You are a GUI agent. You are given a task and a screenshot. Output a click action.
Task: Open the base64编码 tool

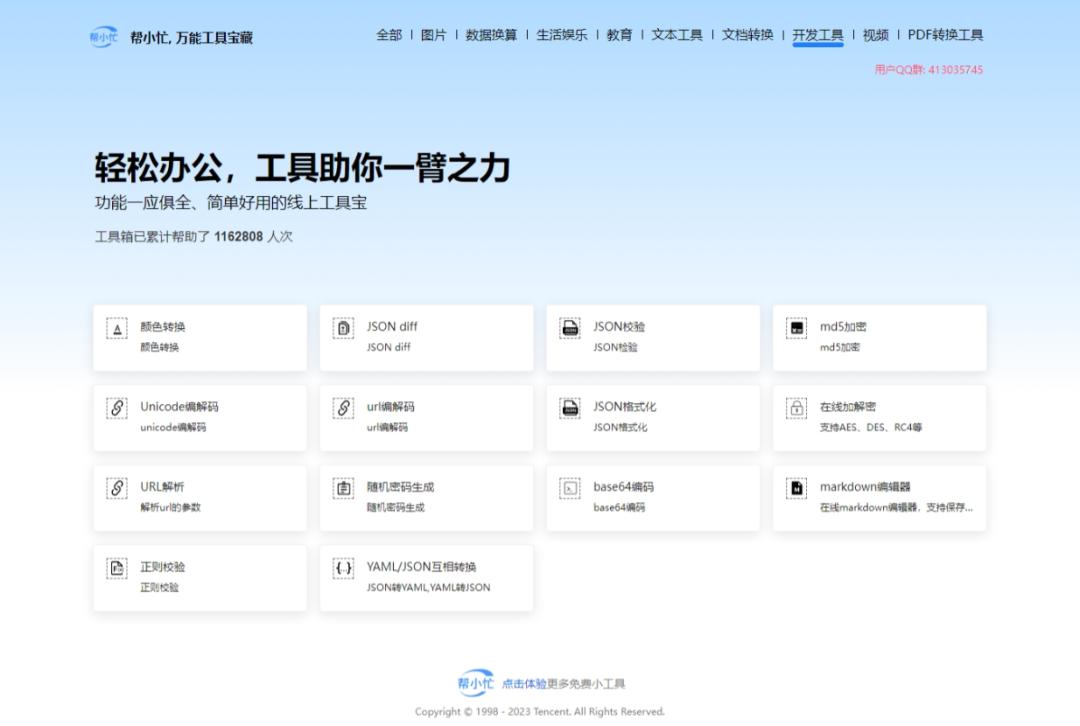point(652,497)
